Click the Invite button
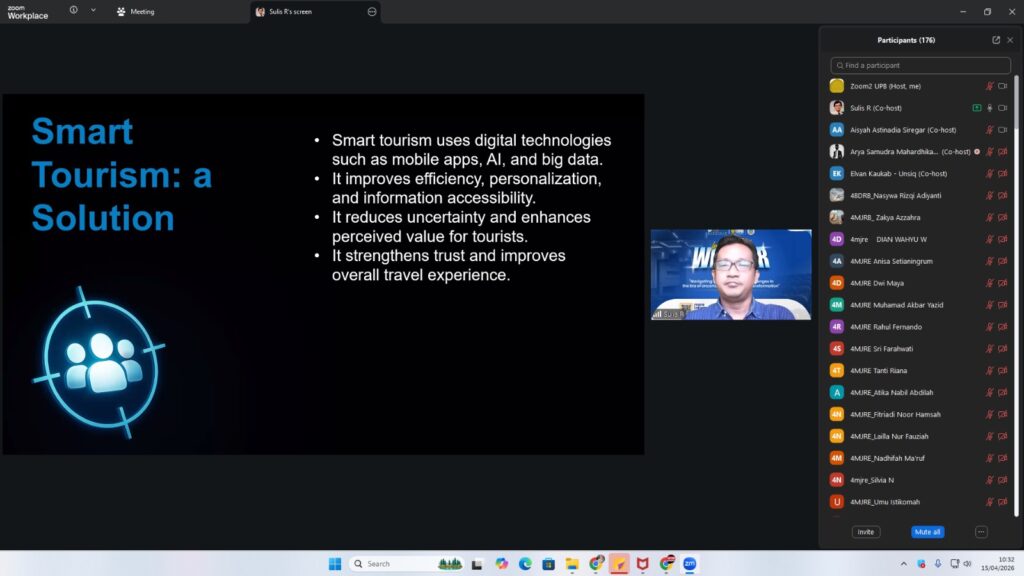 pyautogui.click(x=866, y=532)
